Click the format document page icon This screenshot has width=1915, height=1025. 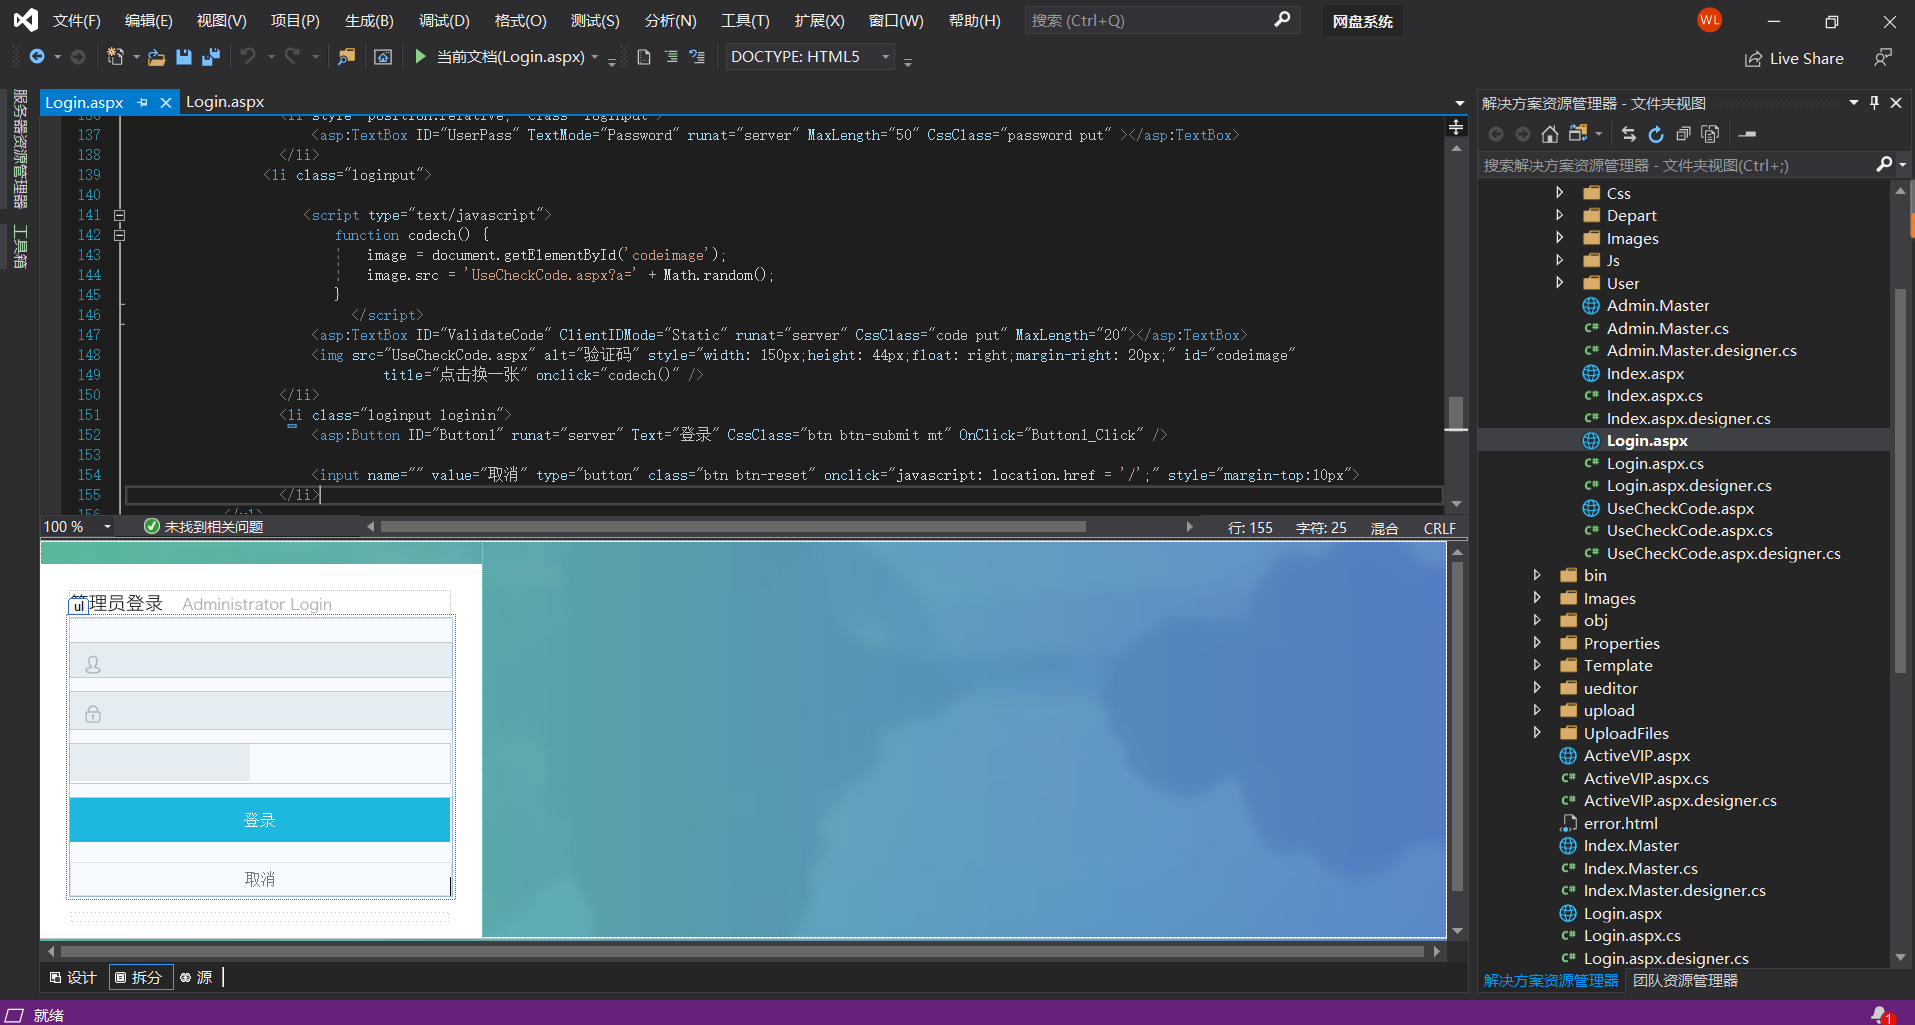tap(644, 57)
